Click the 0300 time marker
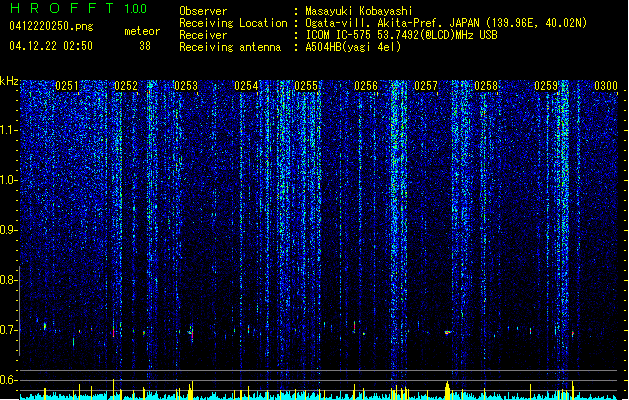Viewport: 629px width, 400px height. coord(606,85)
